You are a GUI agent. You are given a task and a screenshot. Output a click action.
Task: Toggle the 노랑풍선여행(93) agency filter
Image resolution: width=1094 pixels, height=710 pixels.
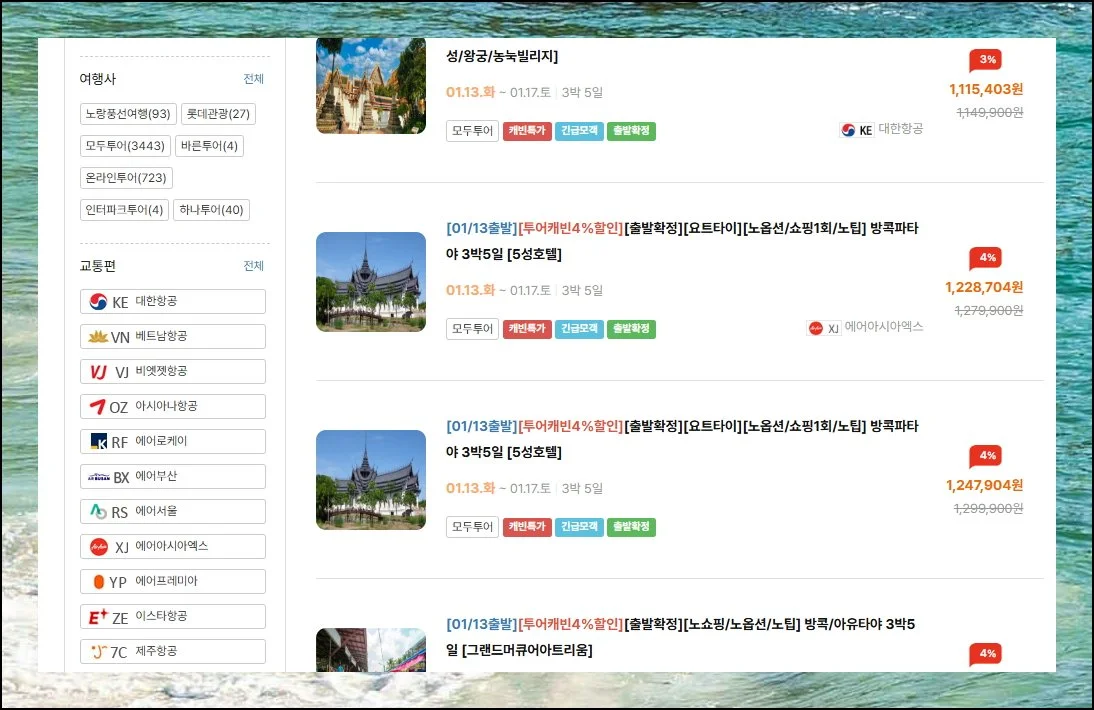click(x=128, y=114)
